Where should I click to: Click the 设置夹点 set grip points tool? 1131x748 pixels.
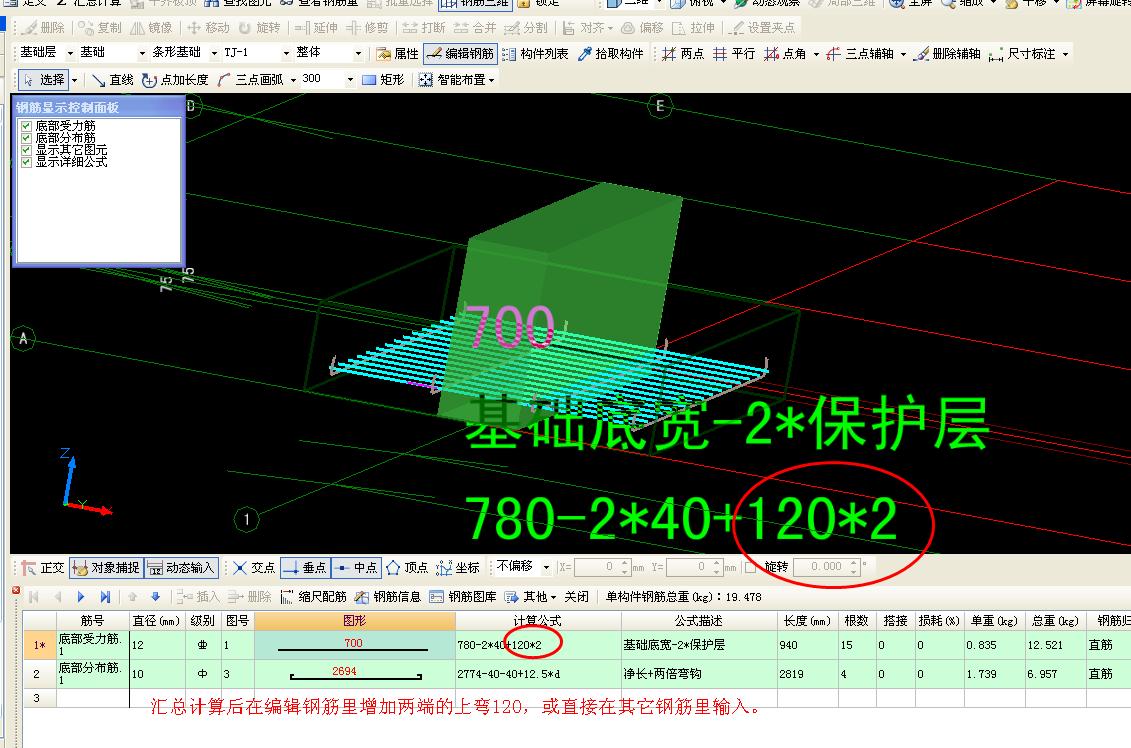pos(762,27)
